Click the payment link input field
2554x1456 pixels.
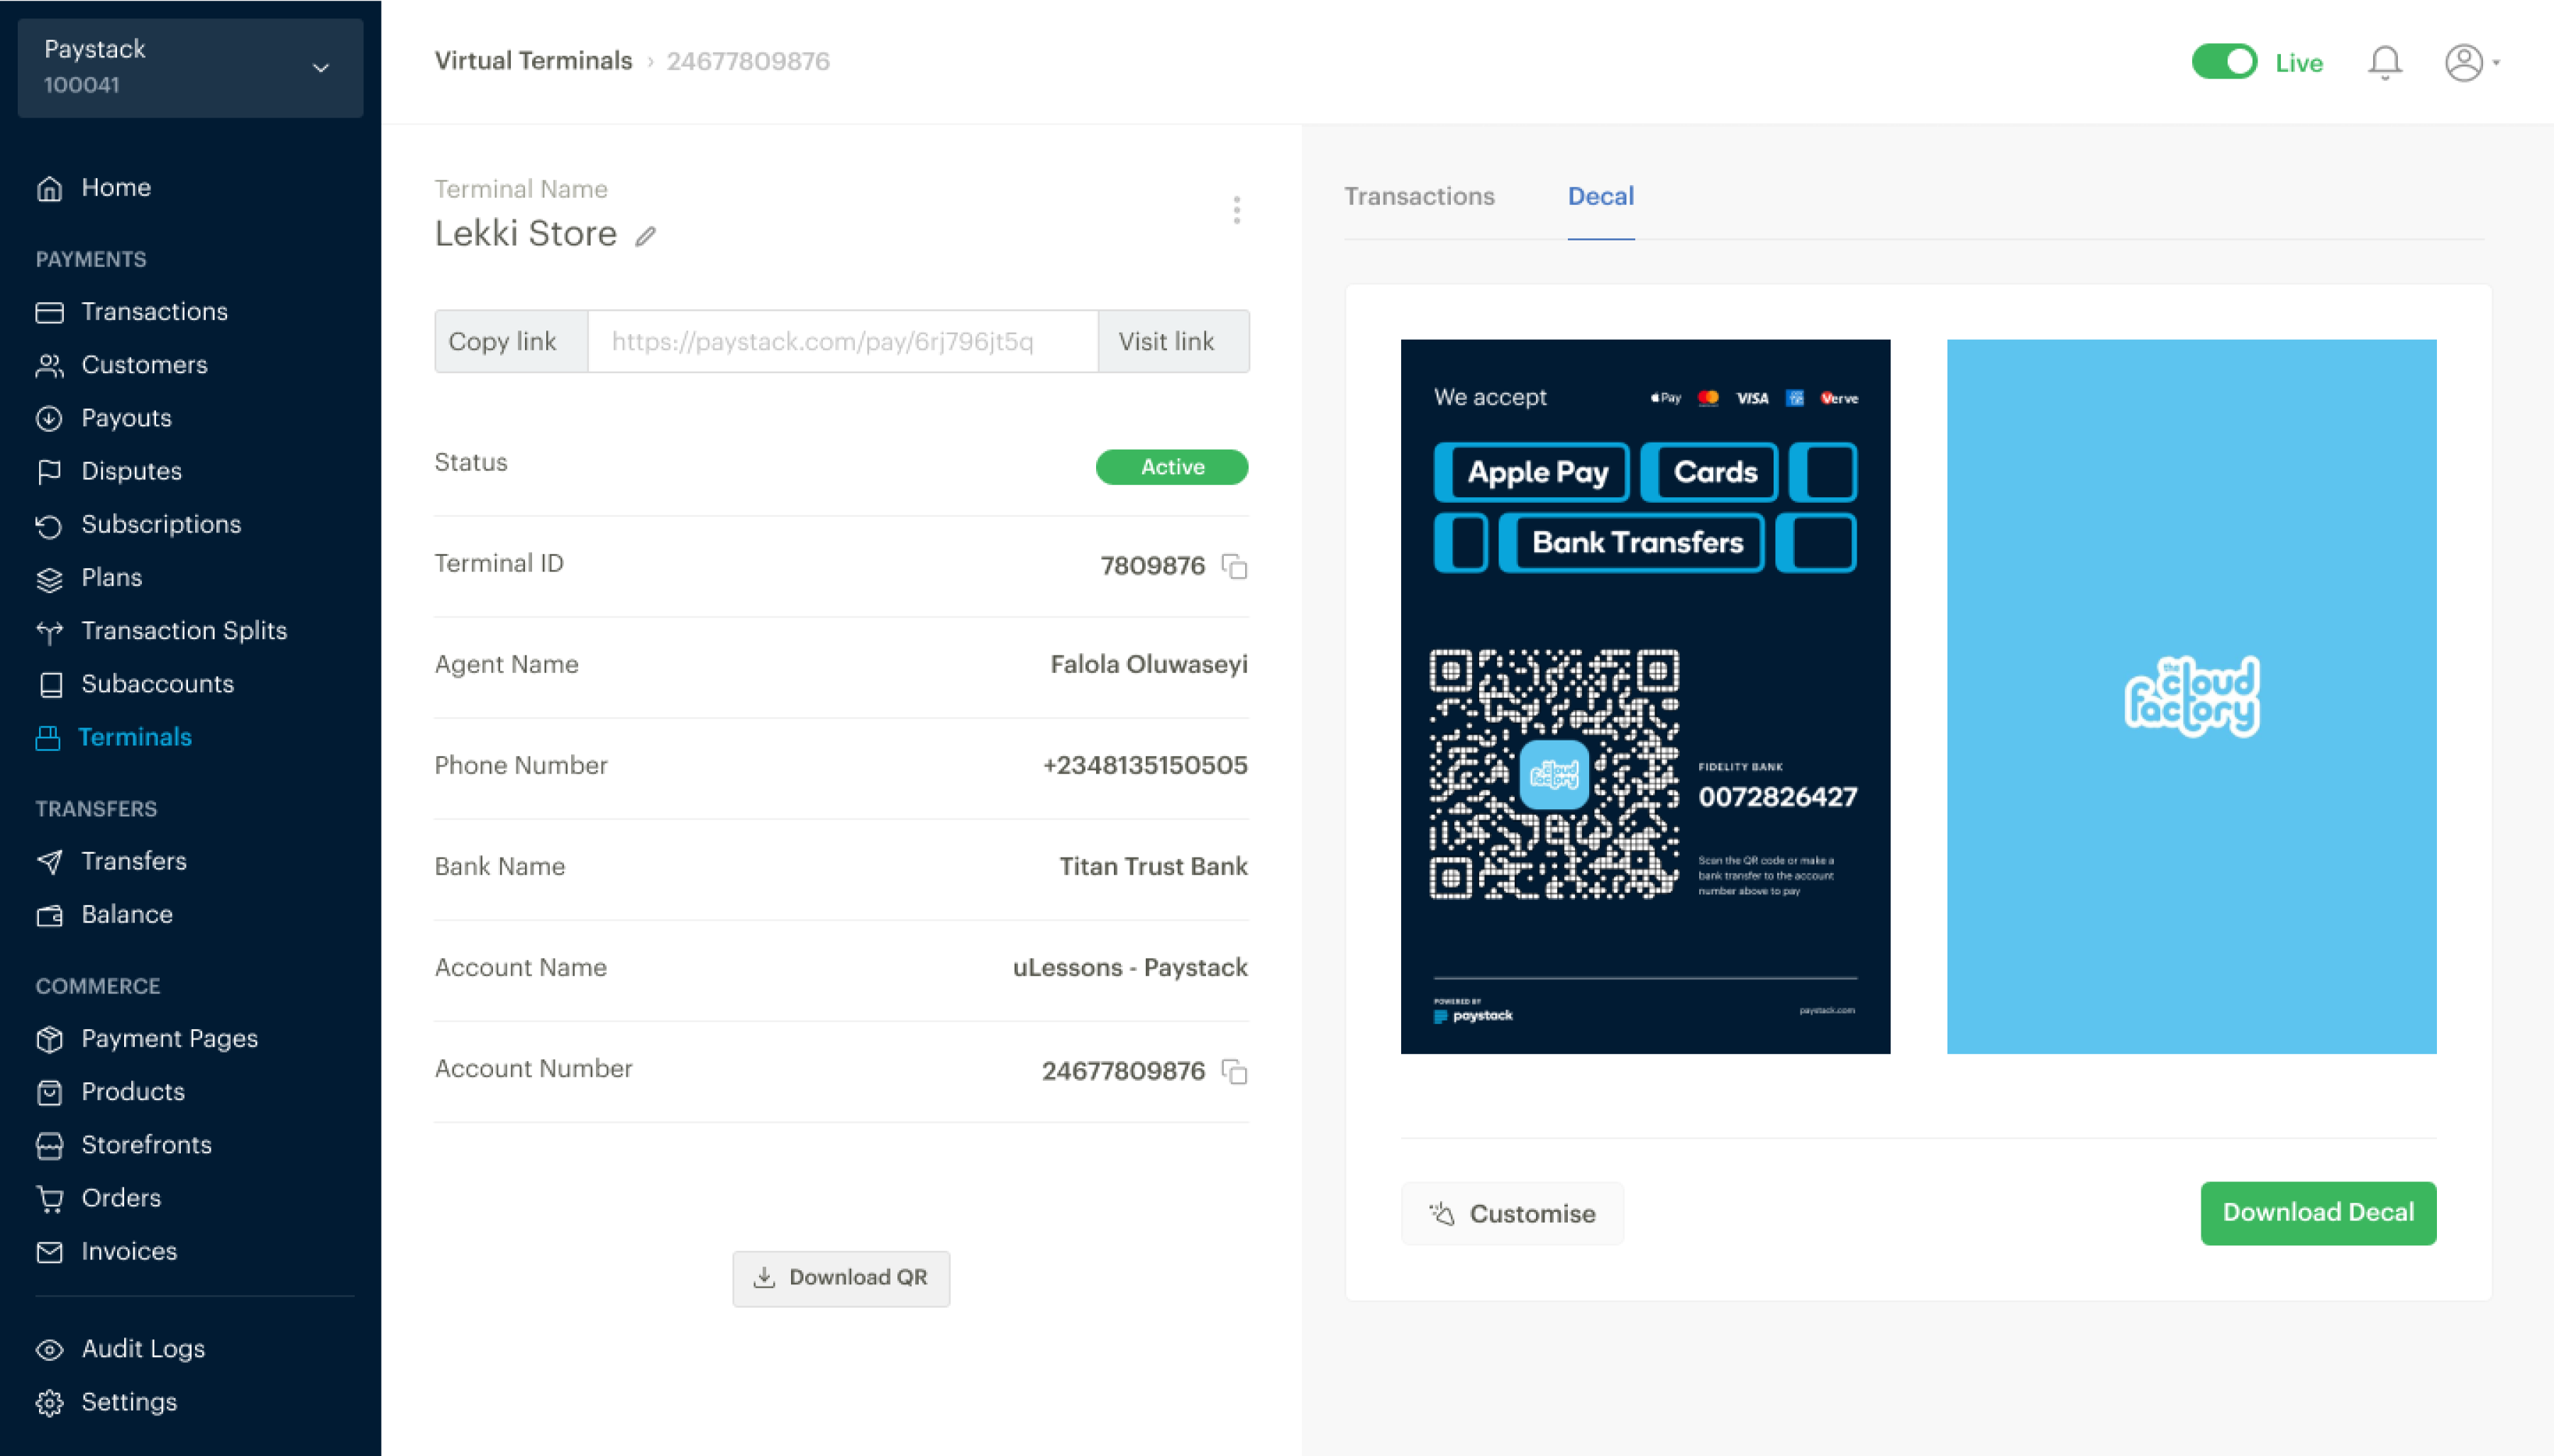pyautogui.click(x=842, y=342)
